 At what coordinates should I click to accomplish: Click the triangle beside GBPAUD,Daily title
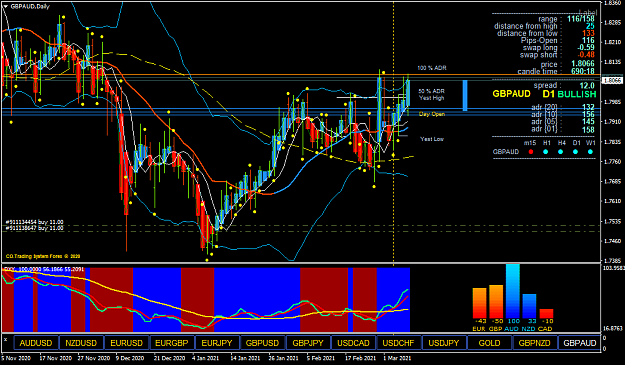[6, 6]
